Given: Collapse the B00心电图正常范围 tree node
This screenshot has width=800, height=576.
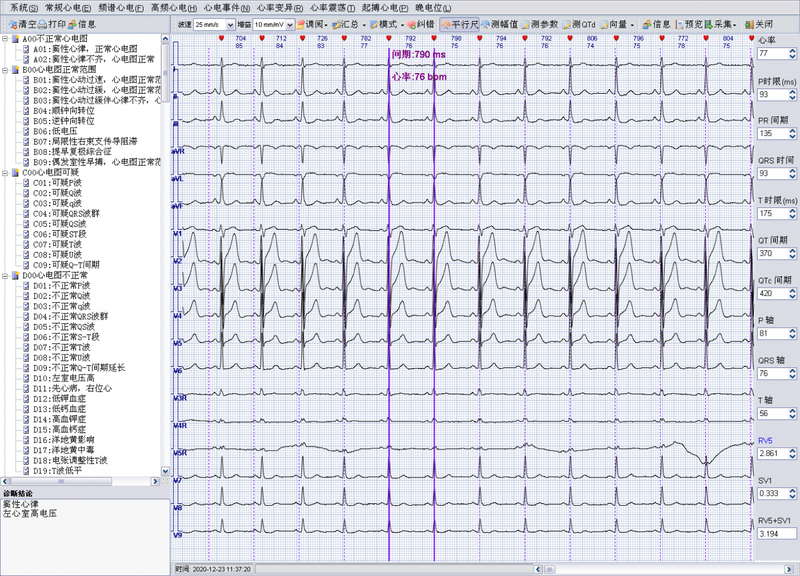Looking at the screenshot, I should tap(5, 69).
